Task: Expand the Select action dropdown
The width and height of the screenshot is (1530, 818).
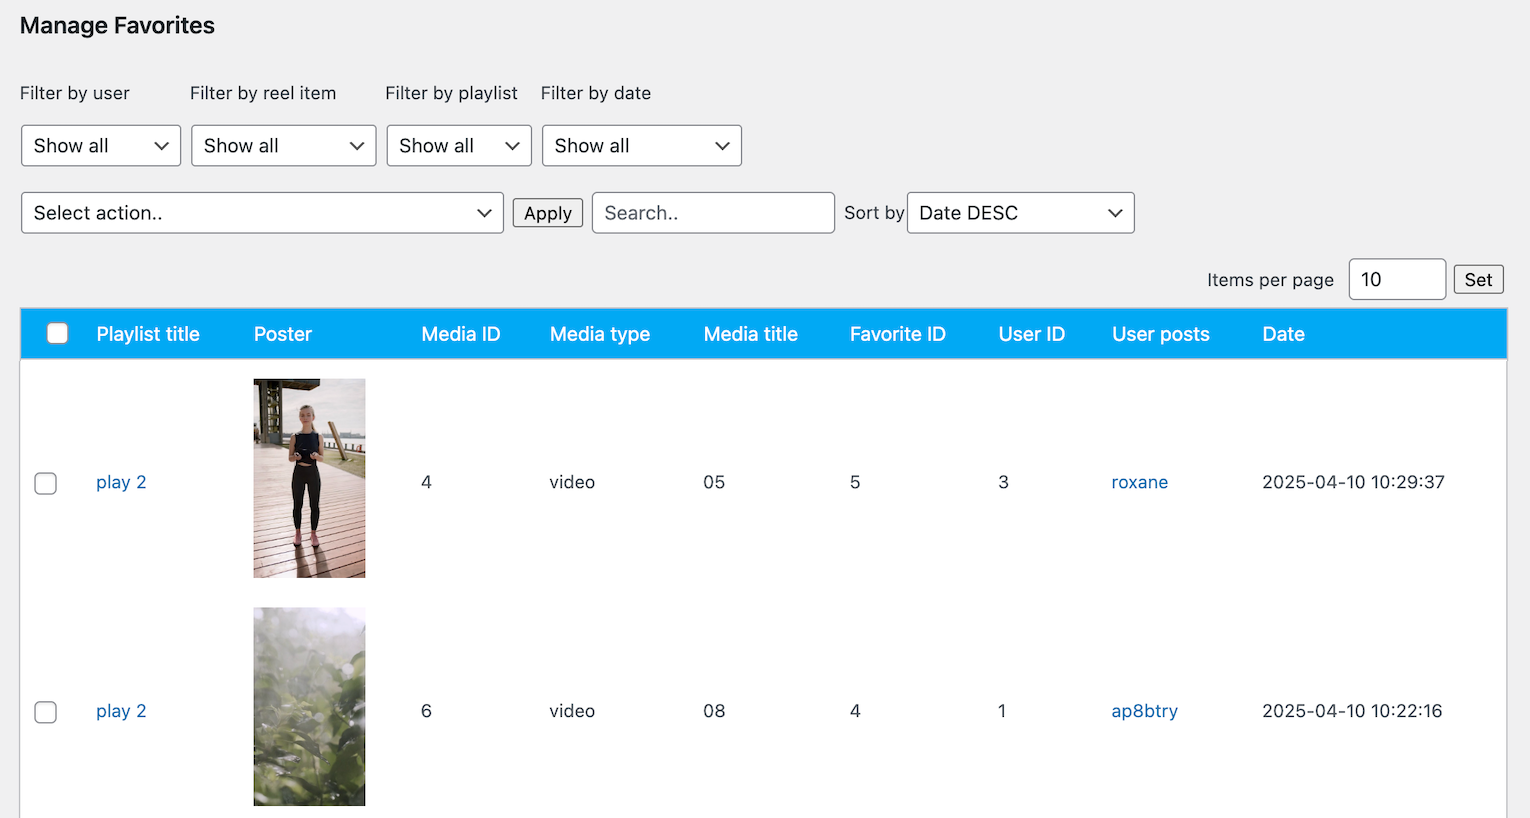Action: pos(262,213)
